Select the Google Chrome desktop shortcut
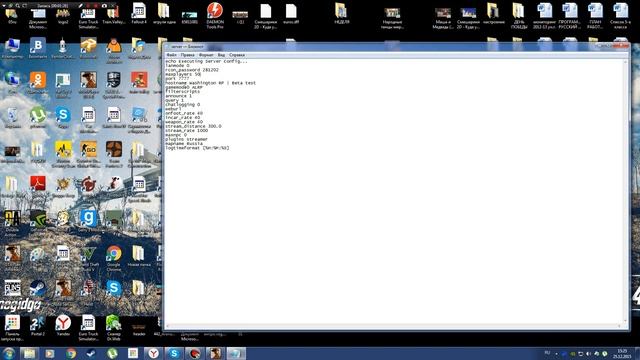Image resolution: width=640 pixels, height=360 pixels. pyautogui.click(x=114, y=258)
